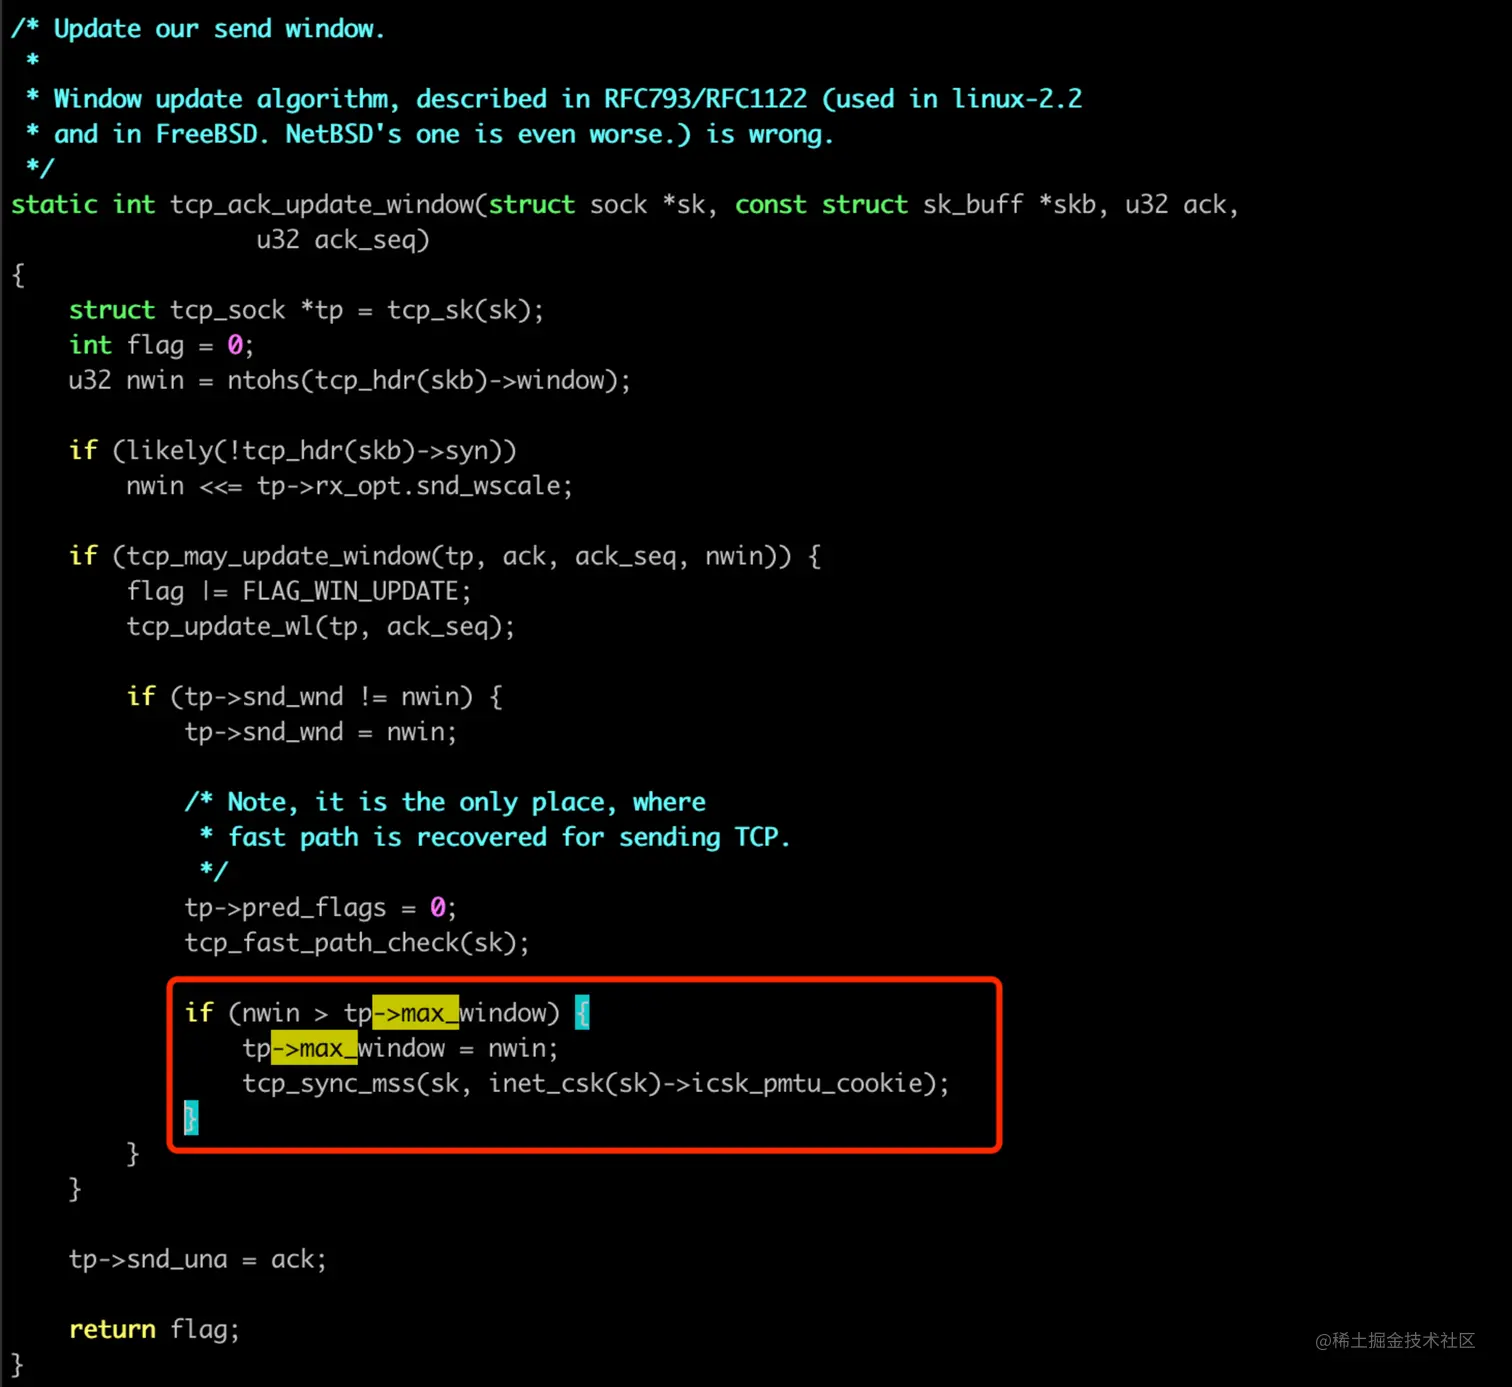Click 'tcp_fast_path_check(sk);' line
The width and height of the screenshot is (1512, 1387).
[356, 943]
